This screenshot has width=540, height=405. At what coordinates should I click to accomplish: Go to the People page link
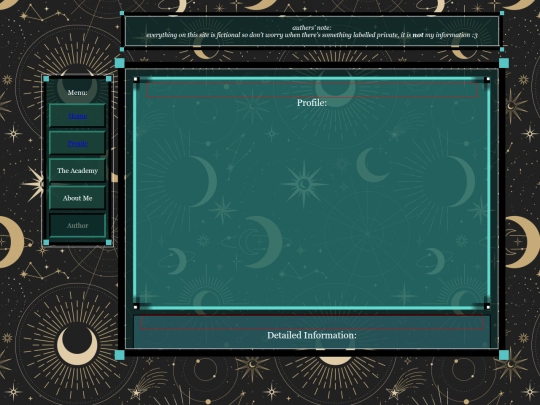[77, 143]
